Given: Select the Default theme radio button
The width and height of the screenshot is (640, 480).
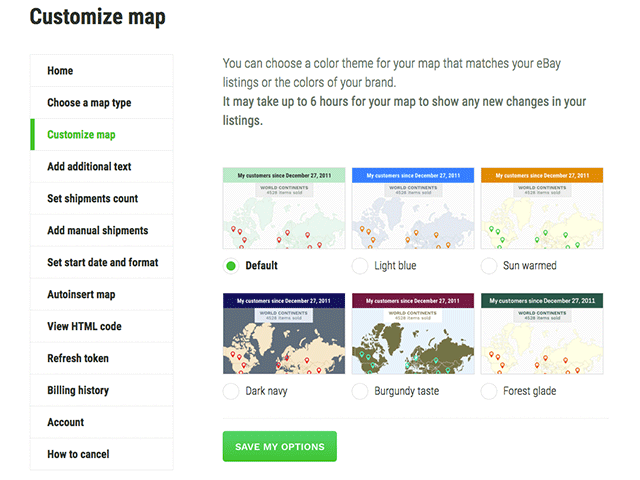Looking at the screenshot, I should [x=231, y=266].
